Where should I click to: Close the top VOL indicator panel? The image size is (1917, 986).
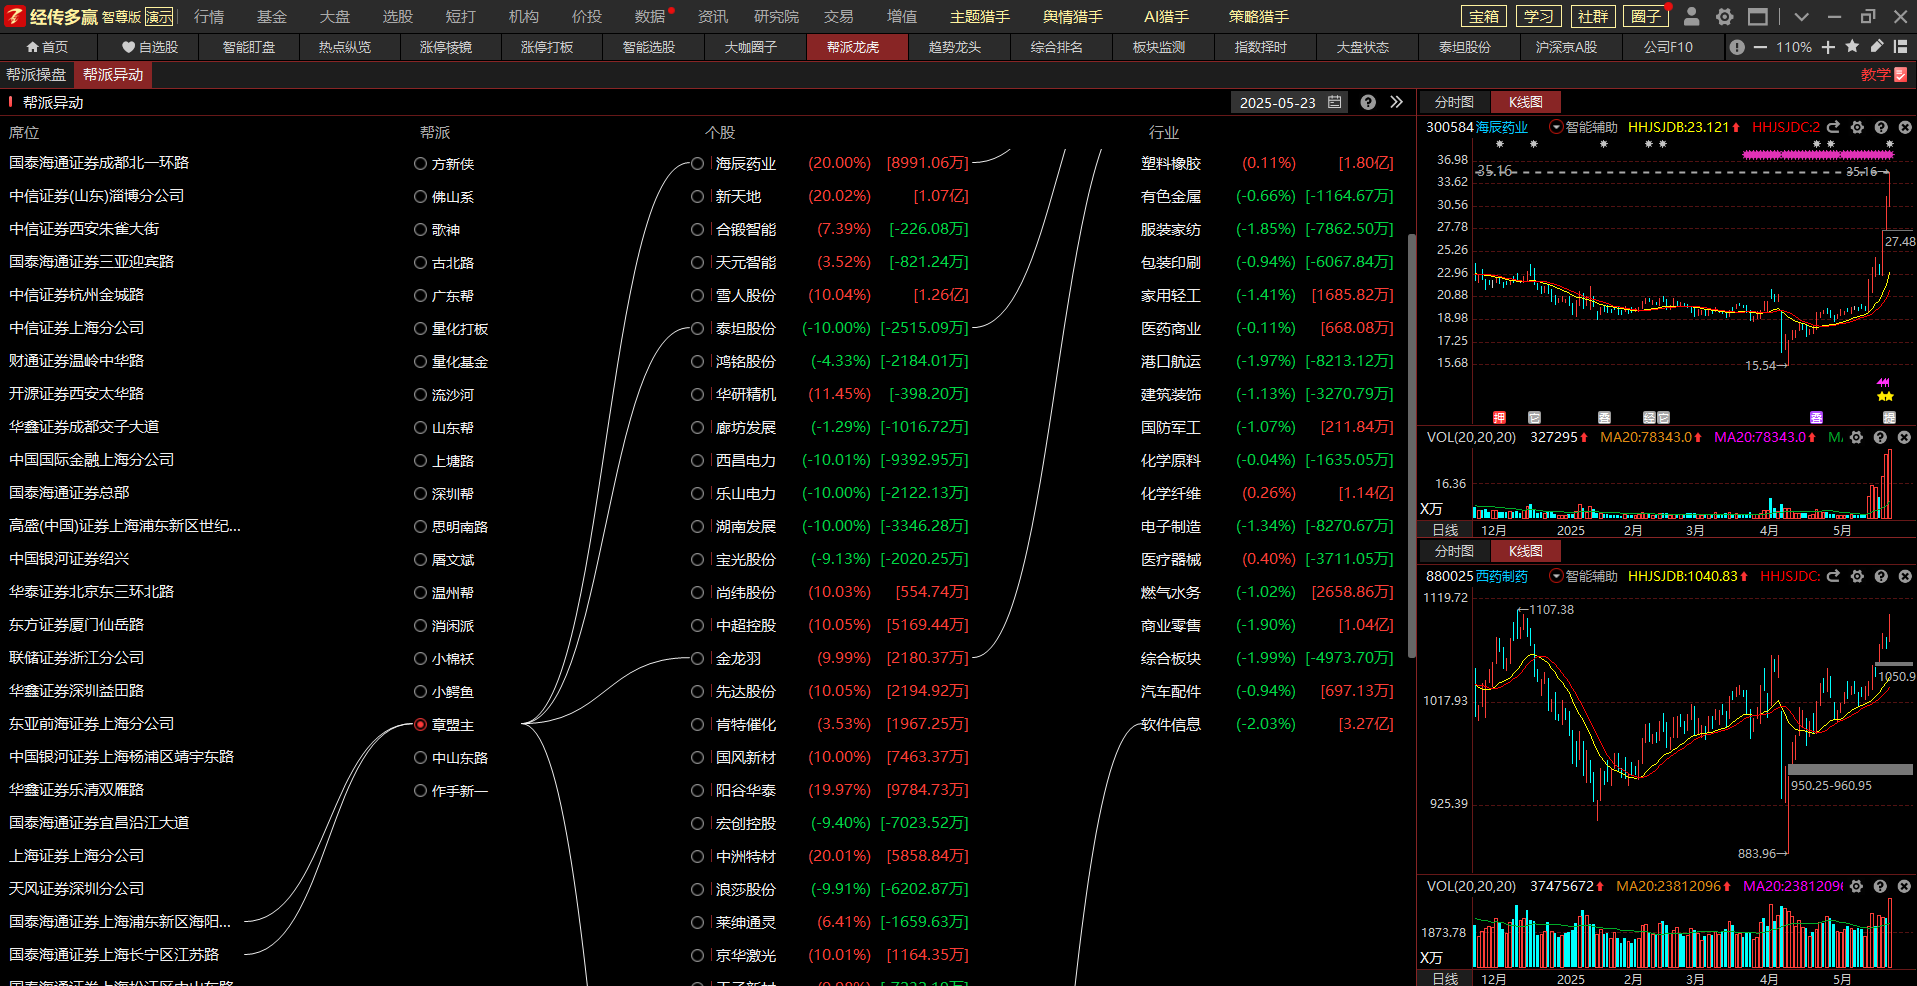[1904, 437]
